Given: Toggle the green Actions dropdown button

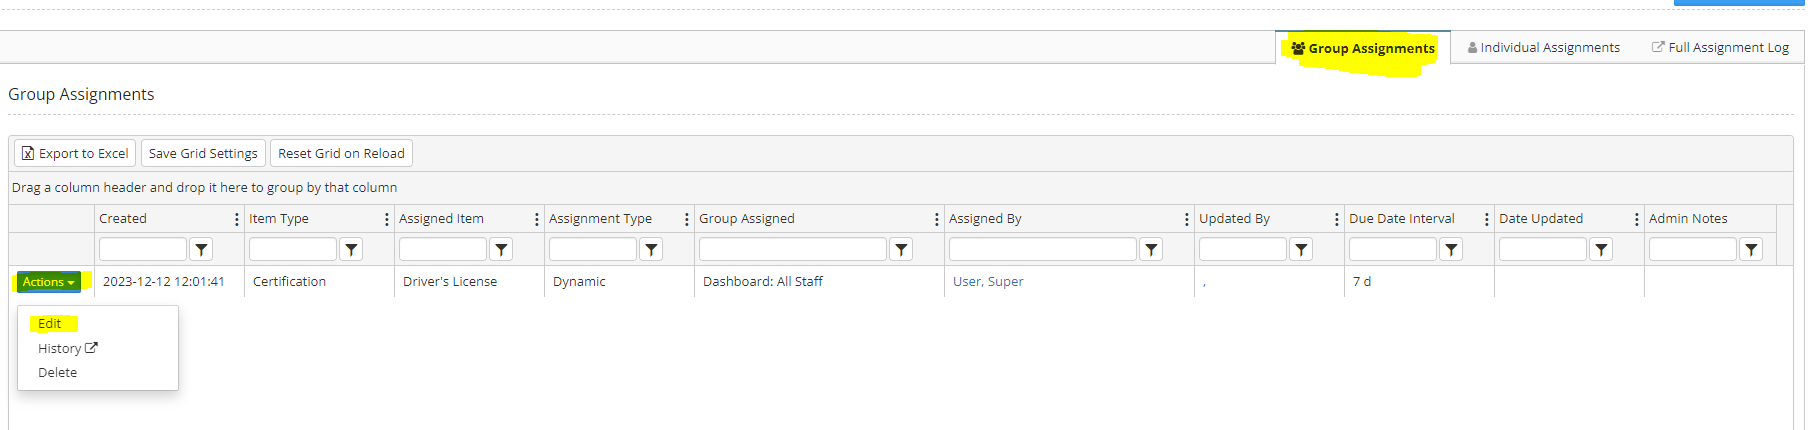Looking at the screenshot, I should point(49,282).
